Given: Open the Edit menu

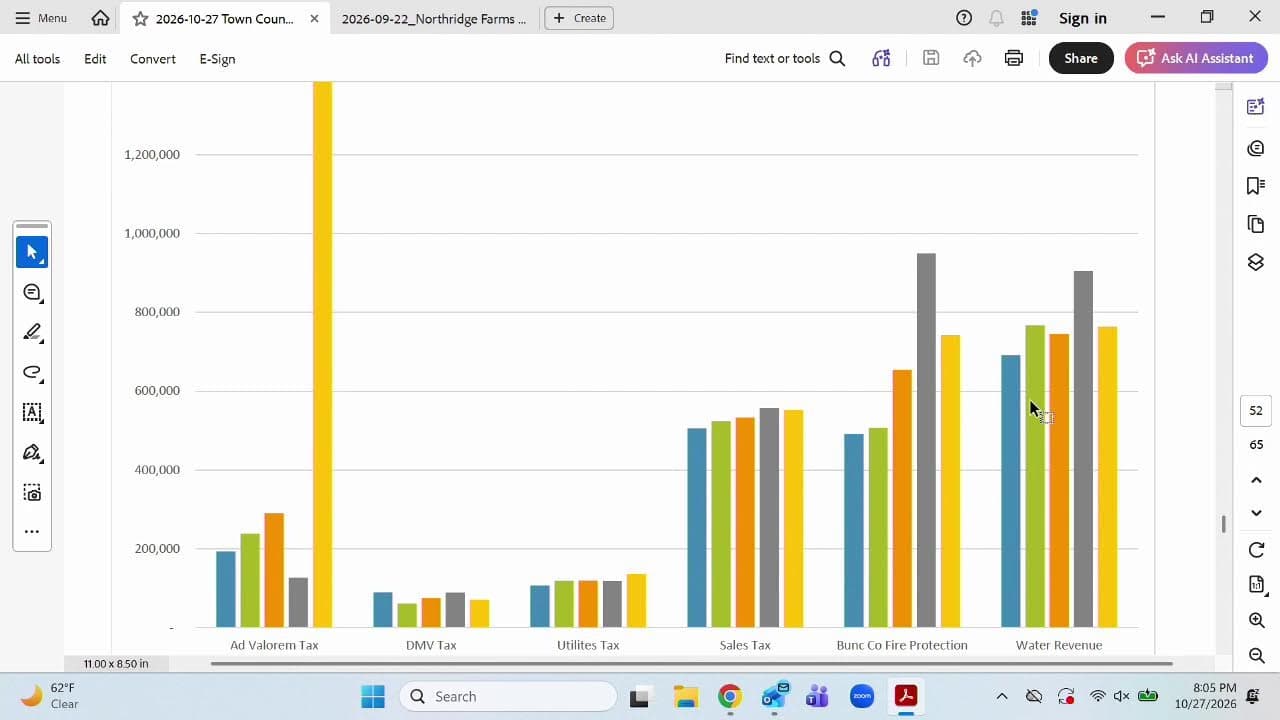Looking at the screenshot, I should 95,59.
